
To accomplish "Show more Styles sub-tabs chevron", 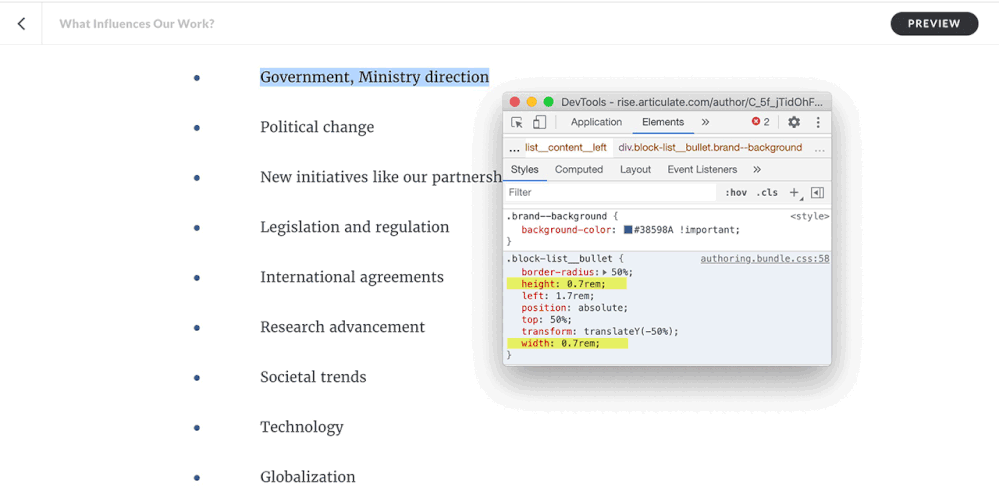I will tap(757, 170).
